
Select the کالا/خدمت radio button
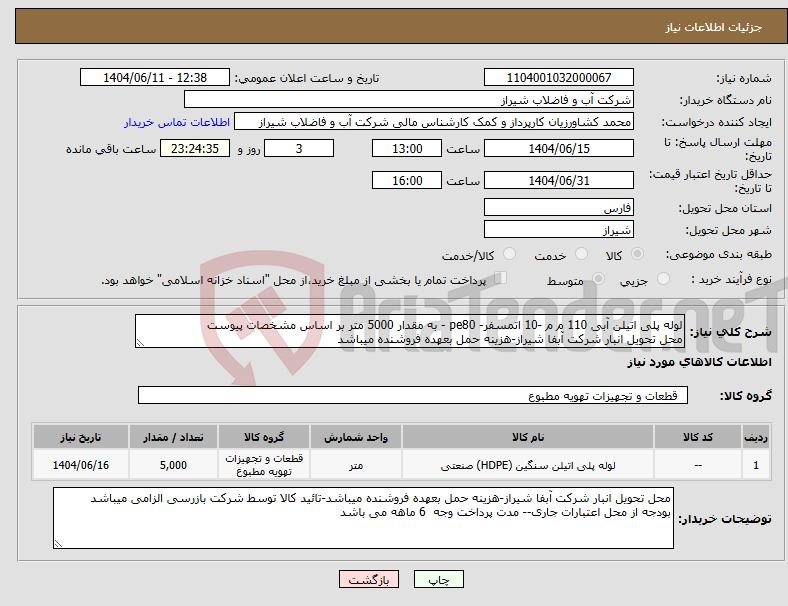[509, 254]
